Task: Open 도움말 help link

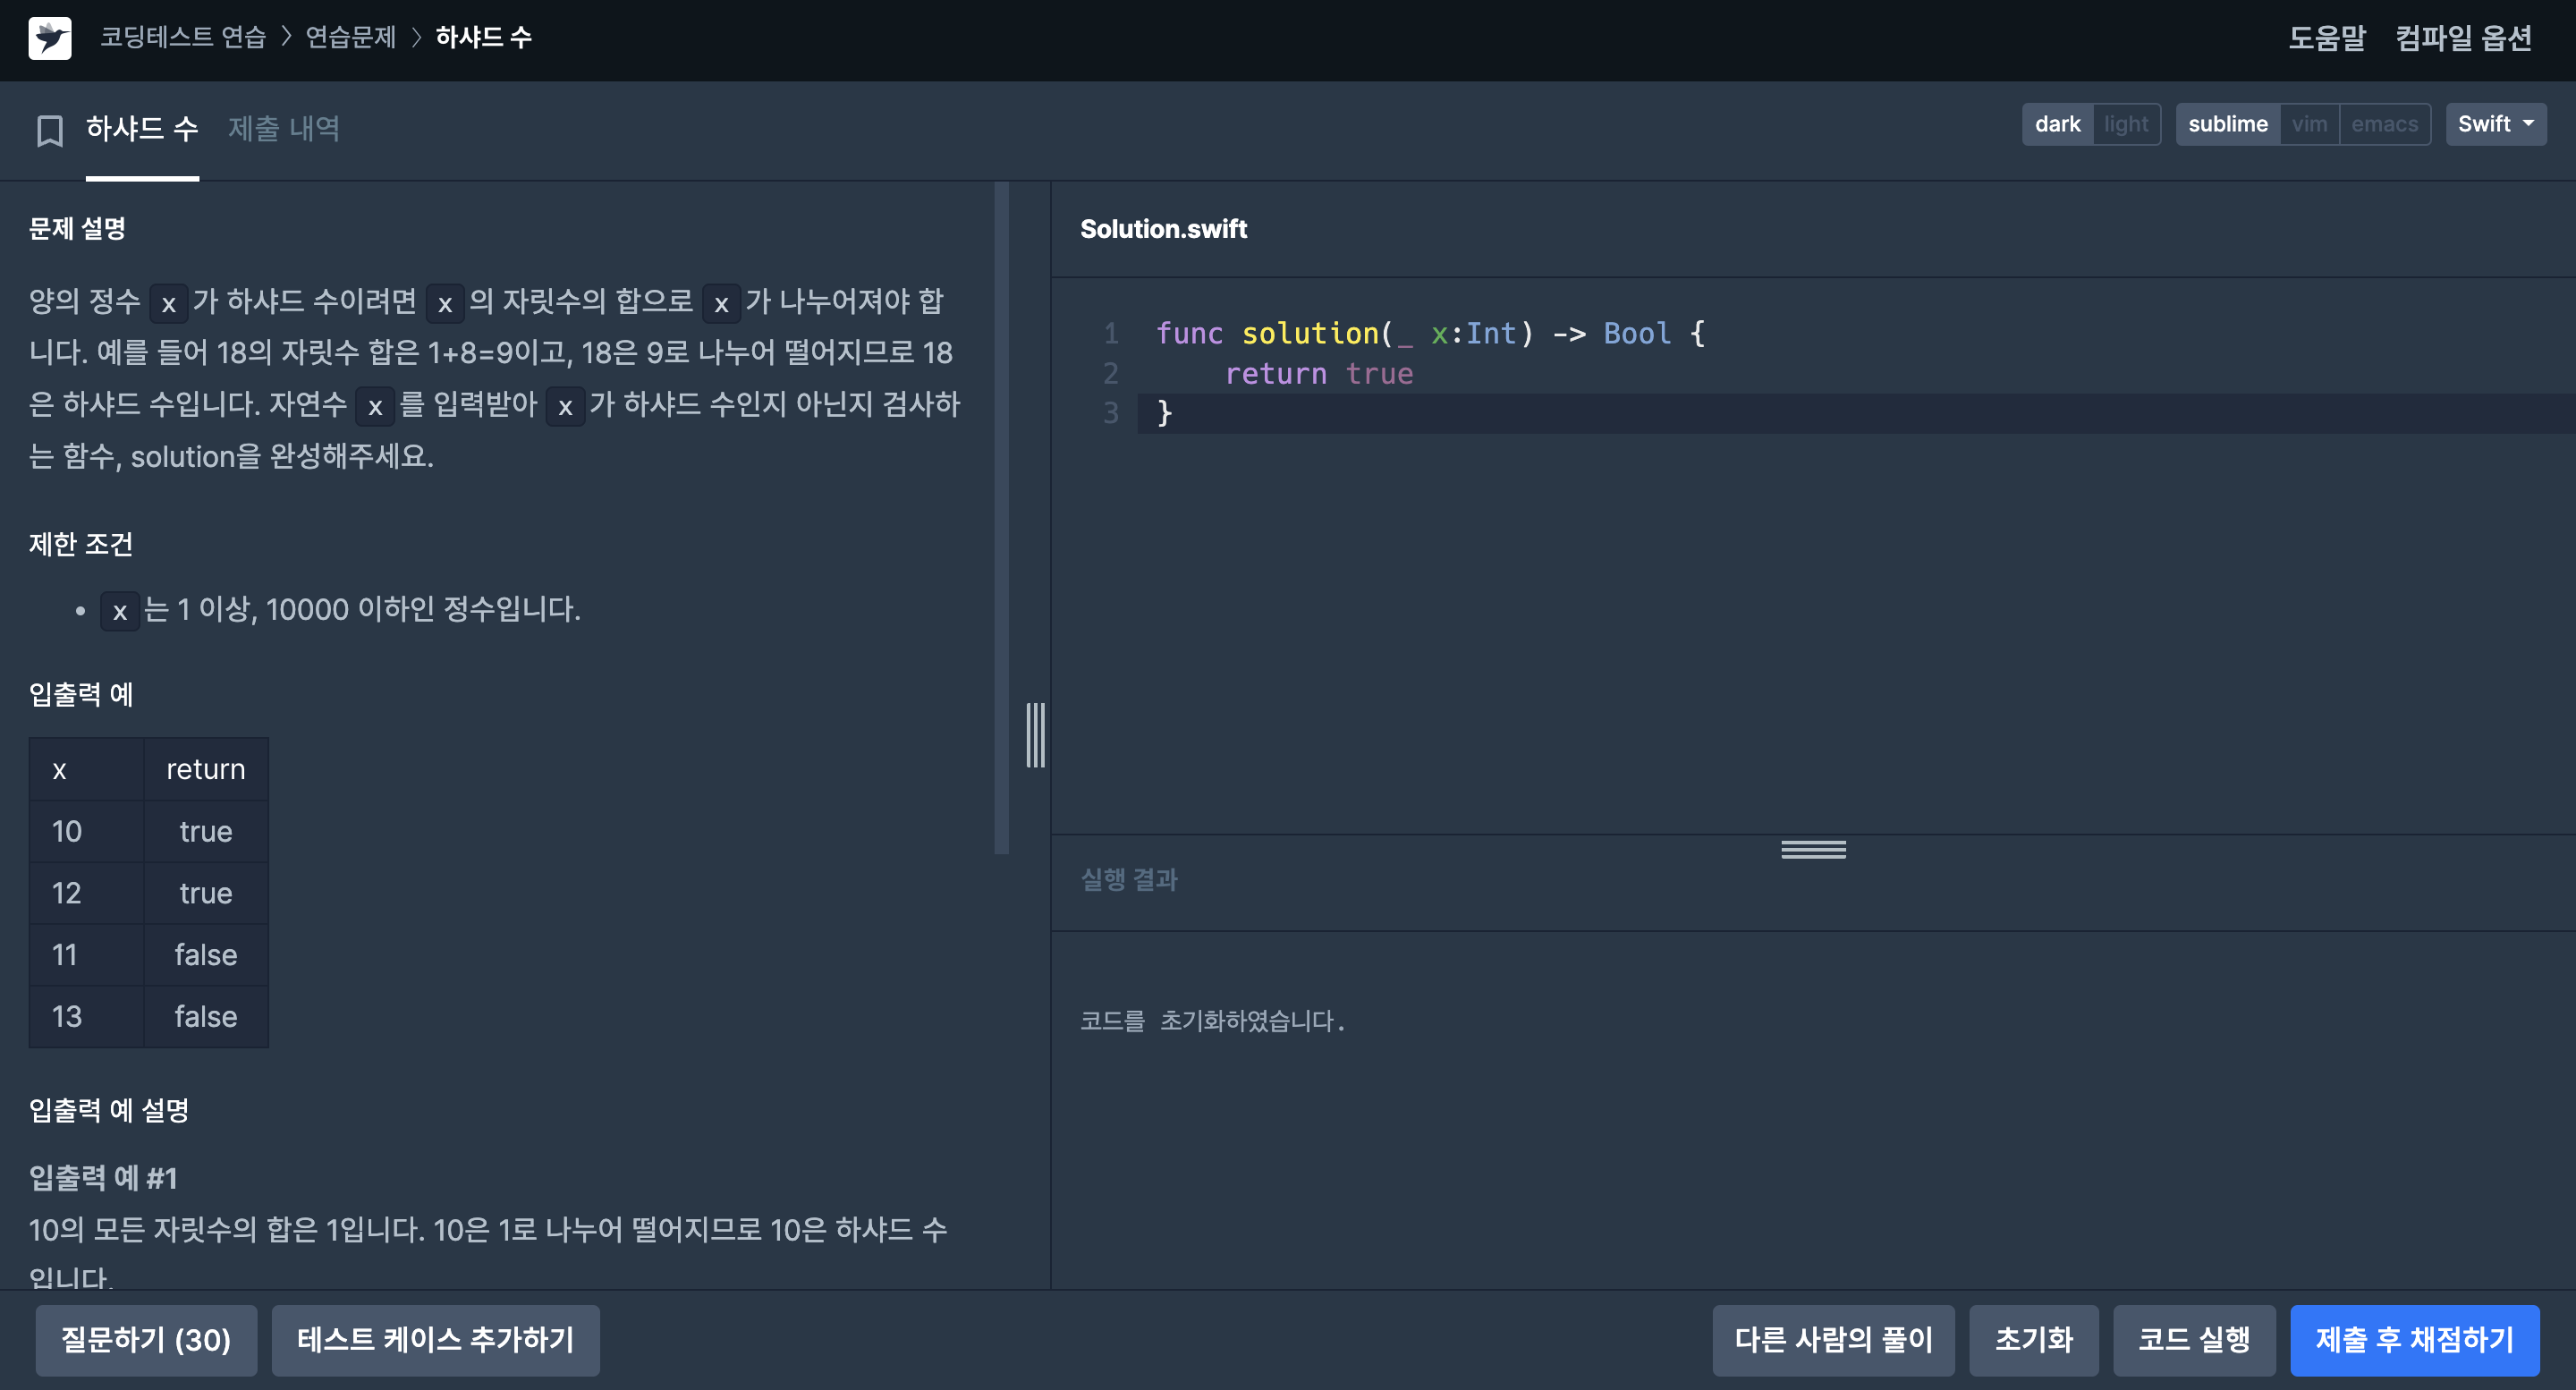Action: (x=2326, y=38)
